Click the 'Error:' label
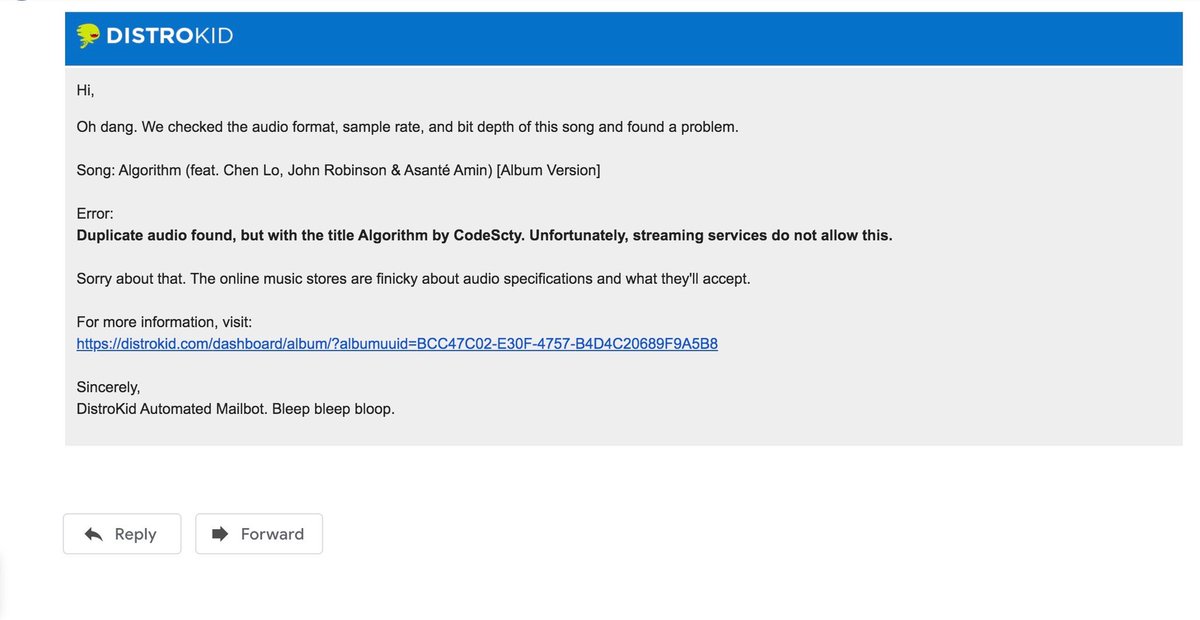 click(x=96, y=213)
